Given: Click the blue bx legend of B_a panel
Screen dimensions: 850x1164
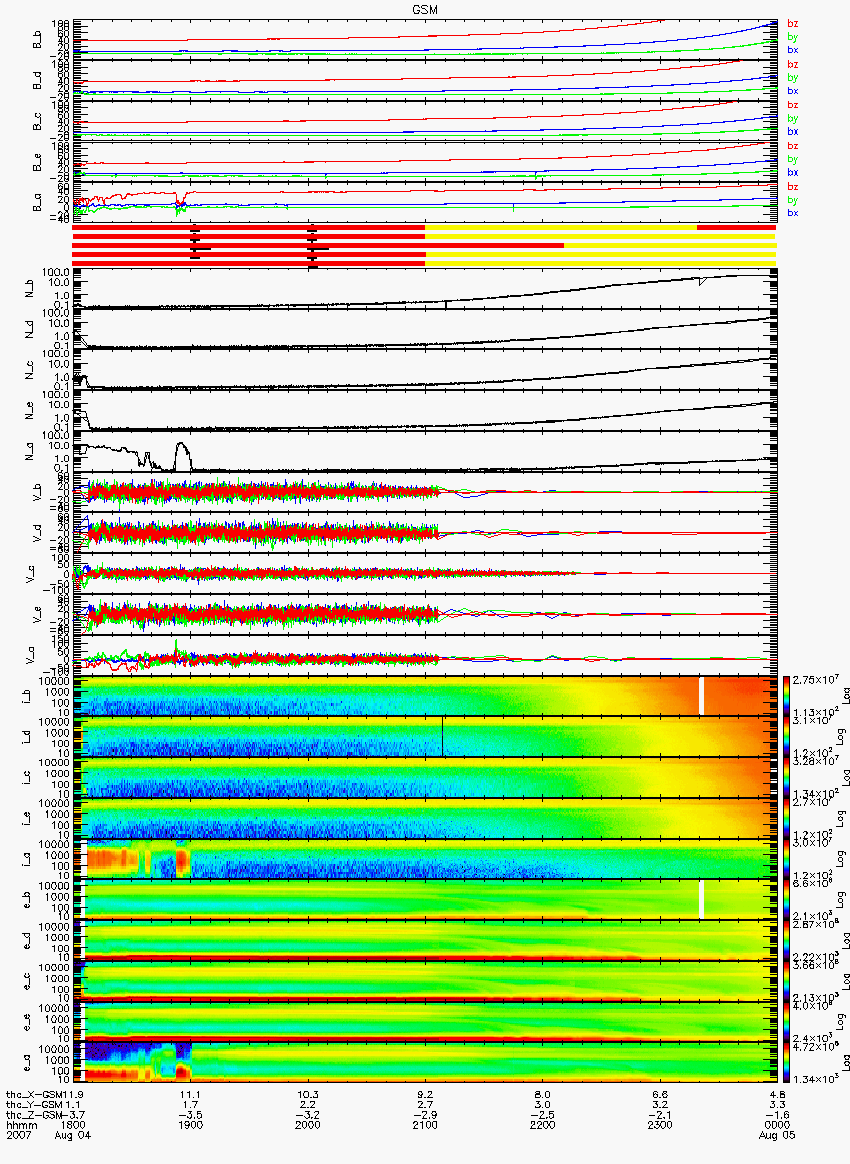Looking at the screenshot, I should coord(793,213).
